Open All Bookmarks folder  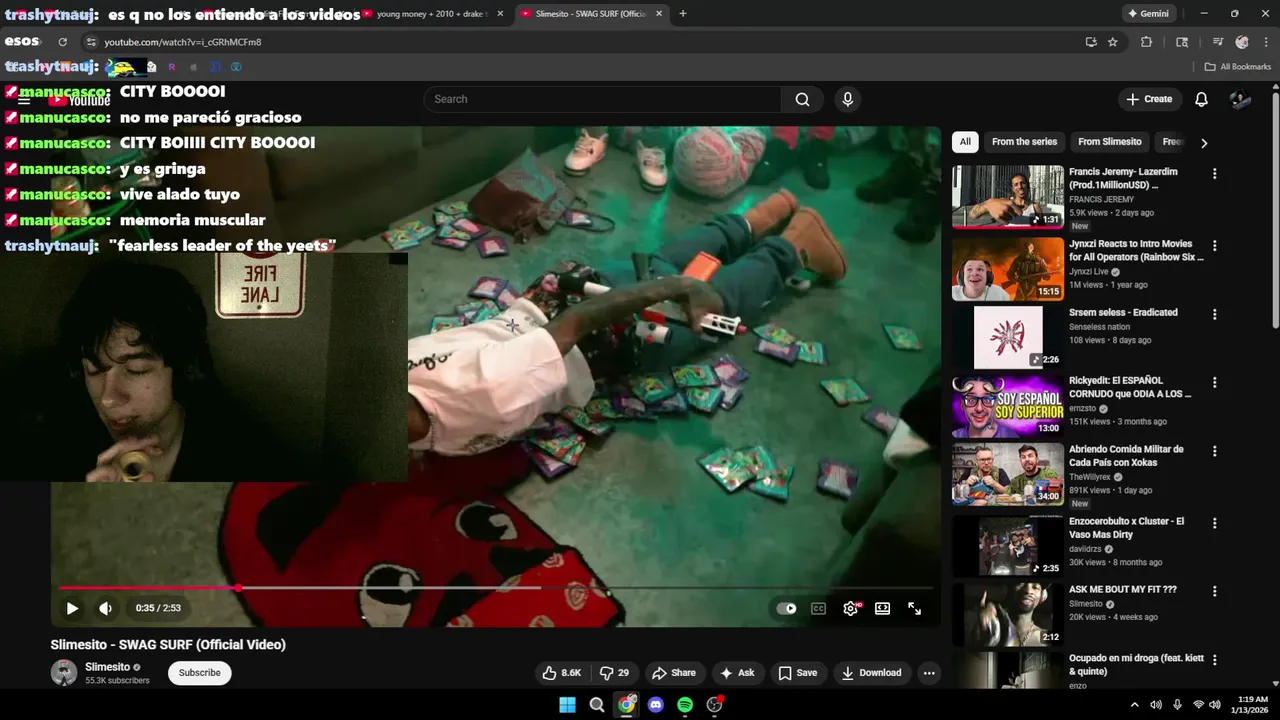1238,67
